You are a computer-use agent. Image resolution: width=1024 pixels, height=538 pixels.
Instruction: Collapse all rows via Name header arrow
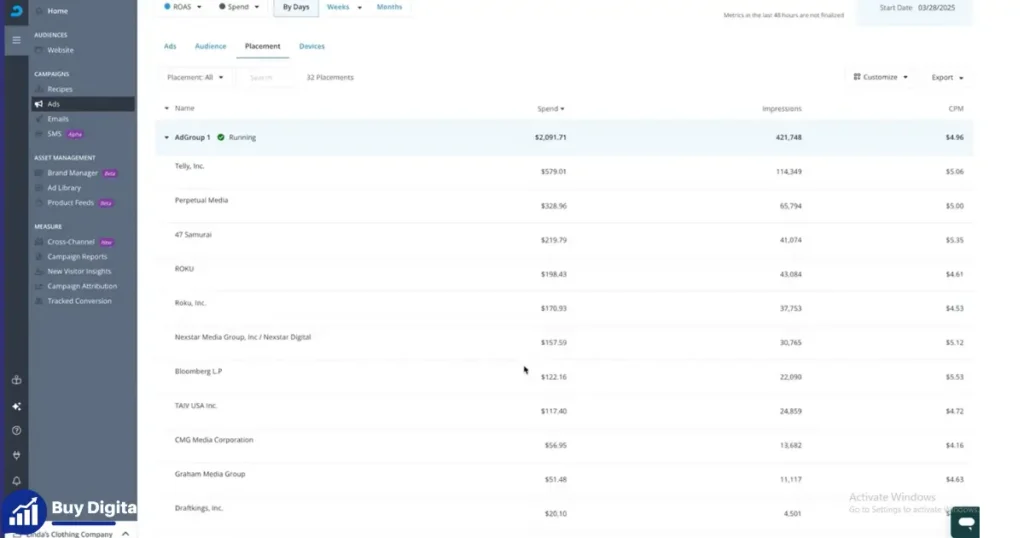coord(167,108)
